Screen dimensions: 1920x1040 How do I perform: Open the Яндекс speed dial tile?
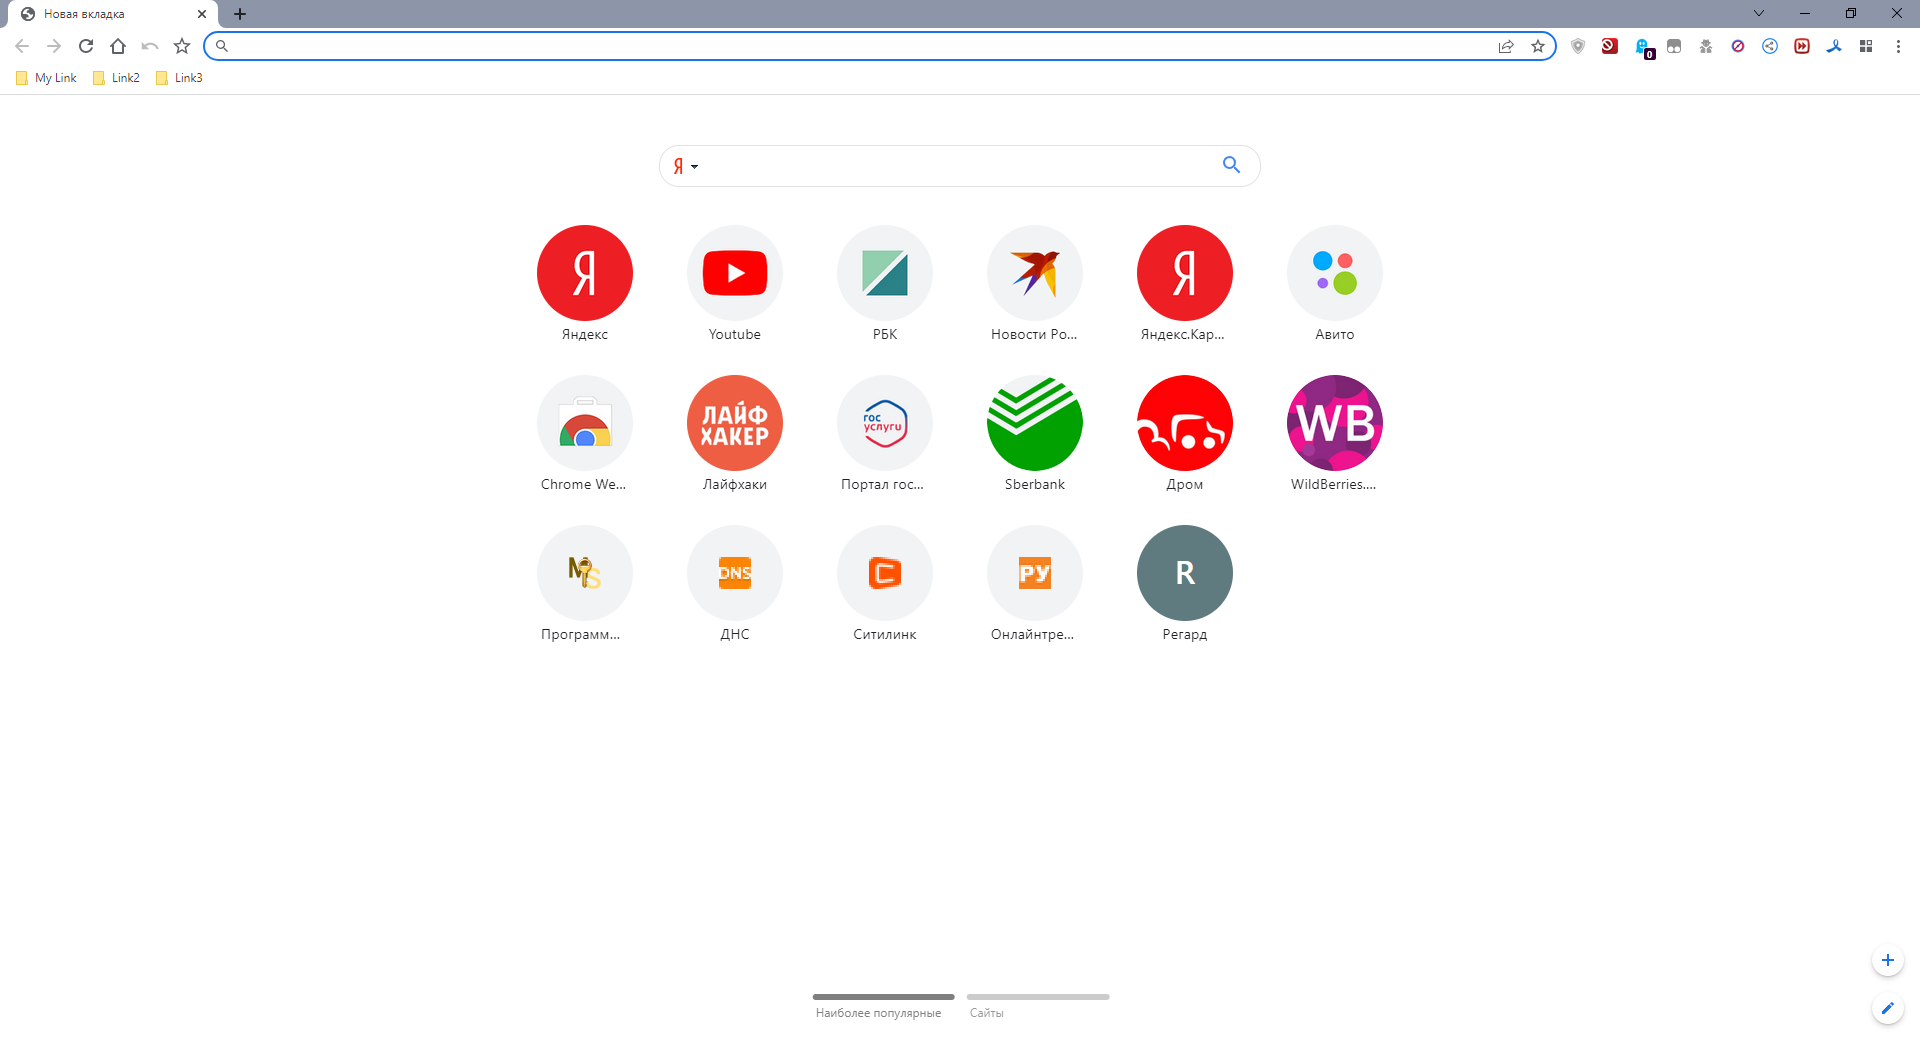(x=585, y=273)
